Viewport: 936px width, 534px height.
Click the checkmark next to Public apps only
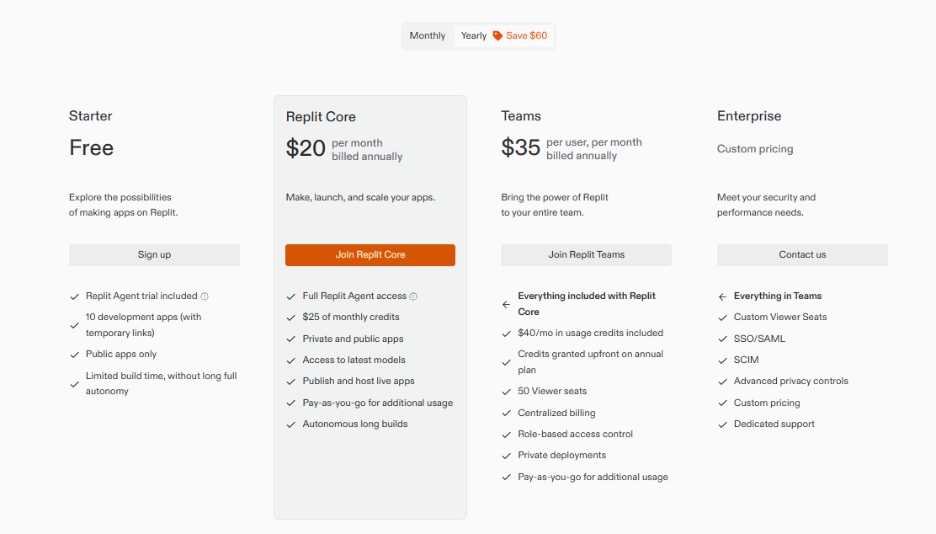[75, 355]
